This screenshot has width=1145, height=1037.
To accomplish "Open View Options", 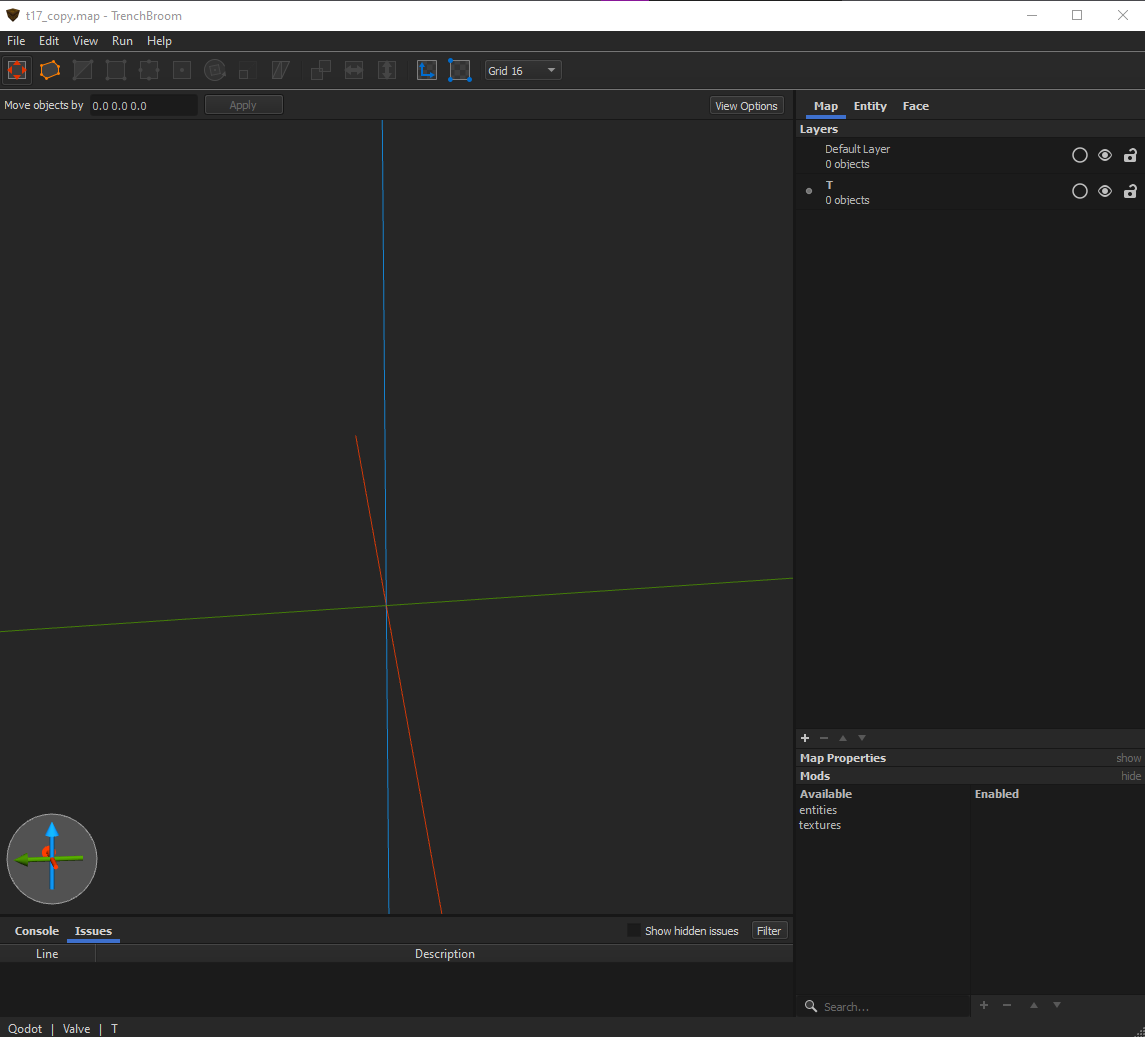I will [746, 106].
